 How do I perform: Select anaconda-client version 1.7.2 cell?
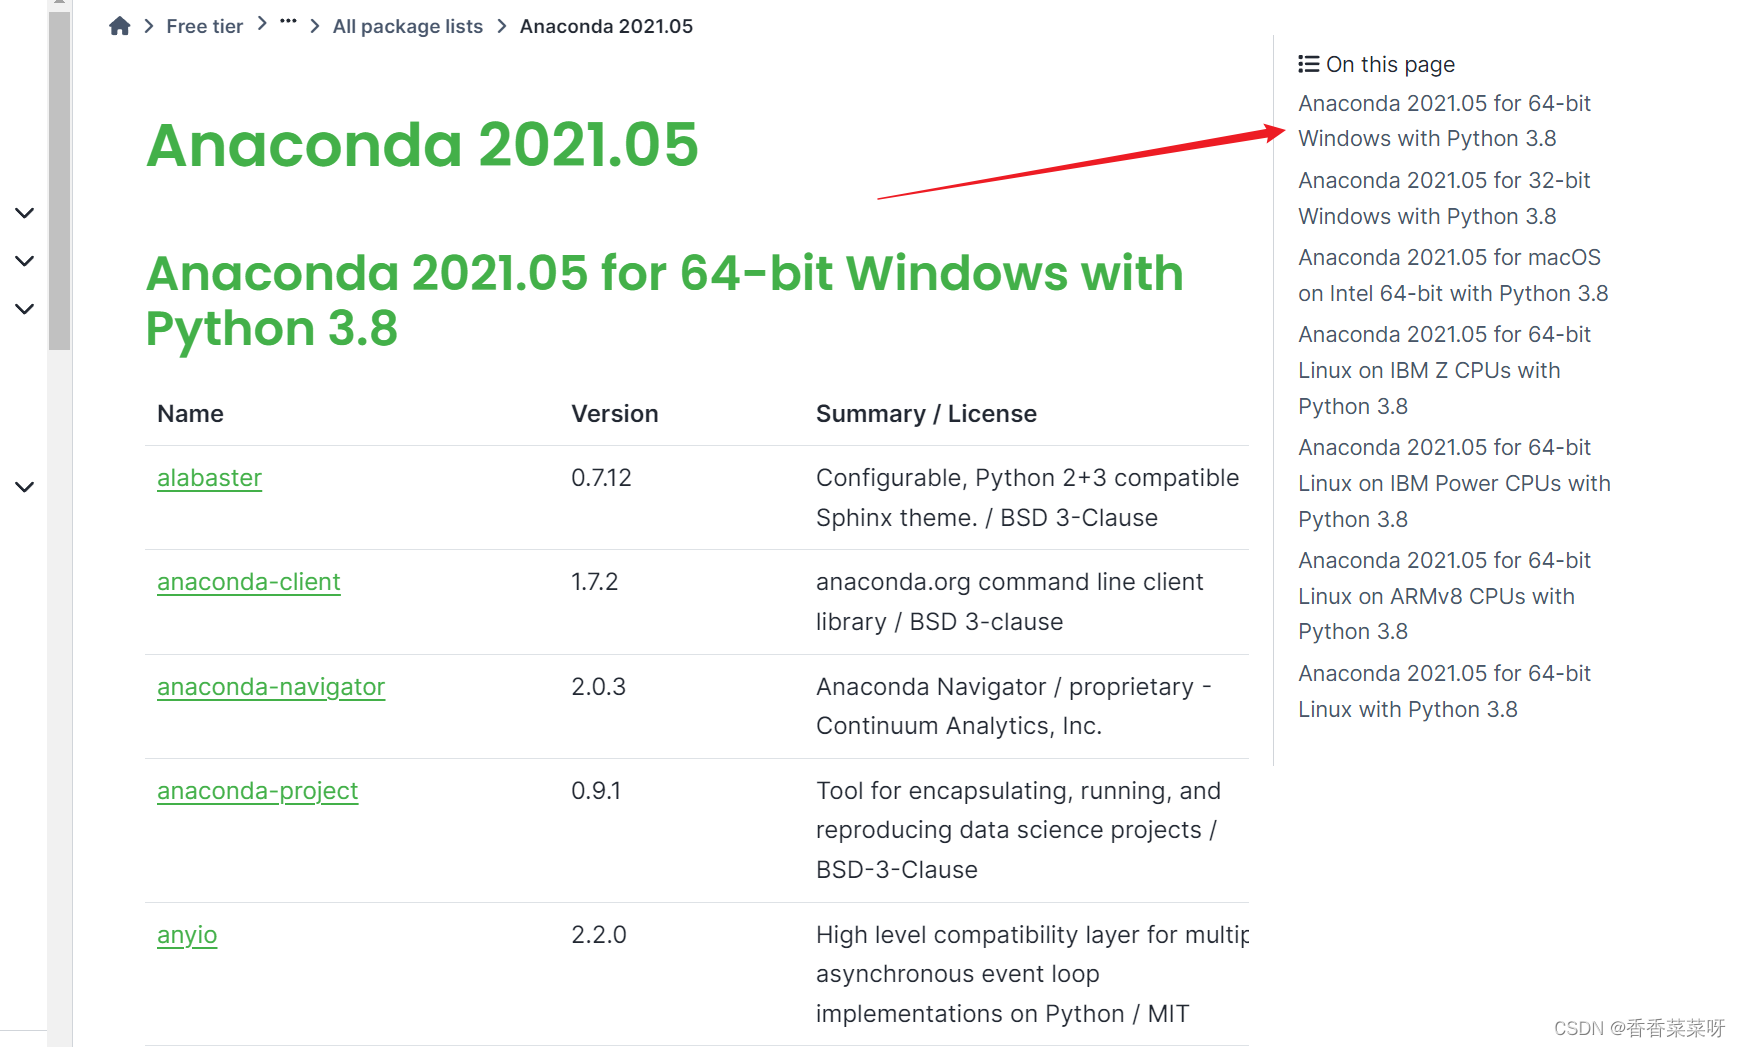pyautogui.click(x=594, y=582)
